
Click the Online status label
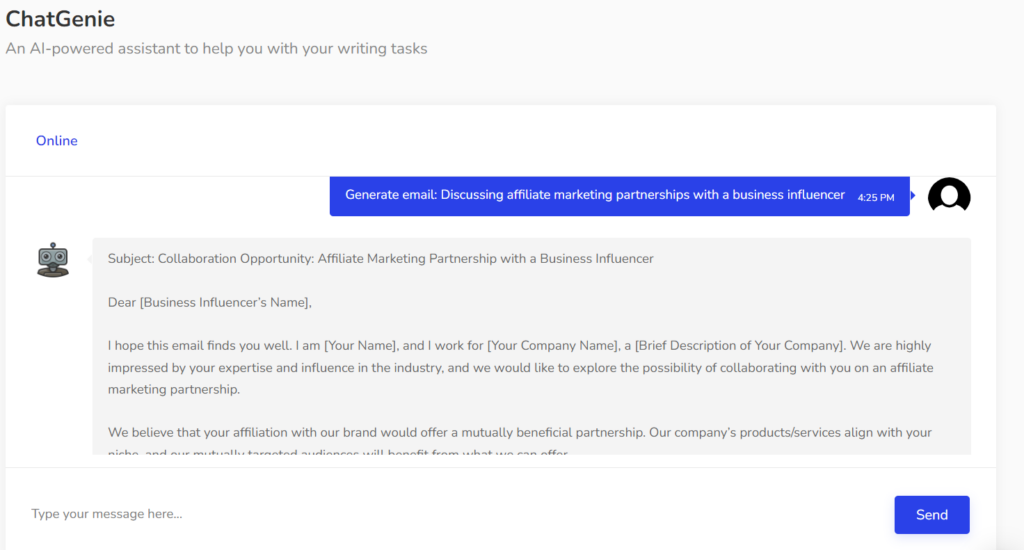point(57,141)
